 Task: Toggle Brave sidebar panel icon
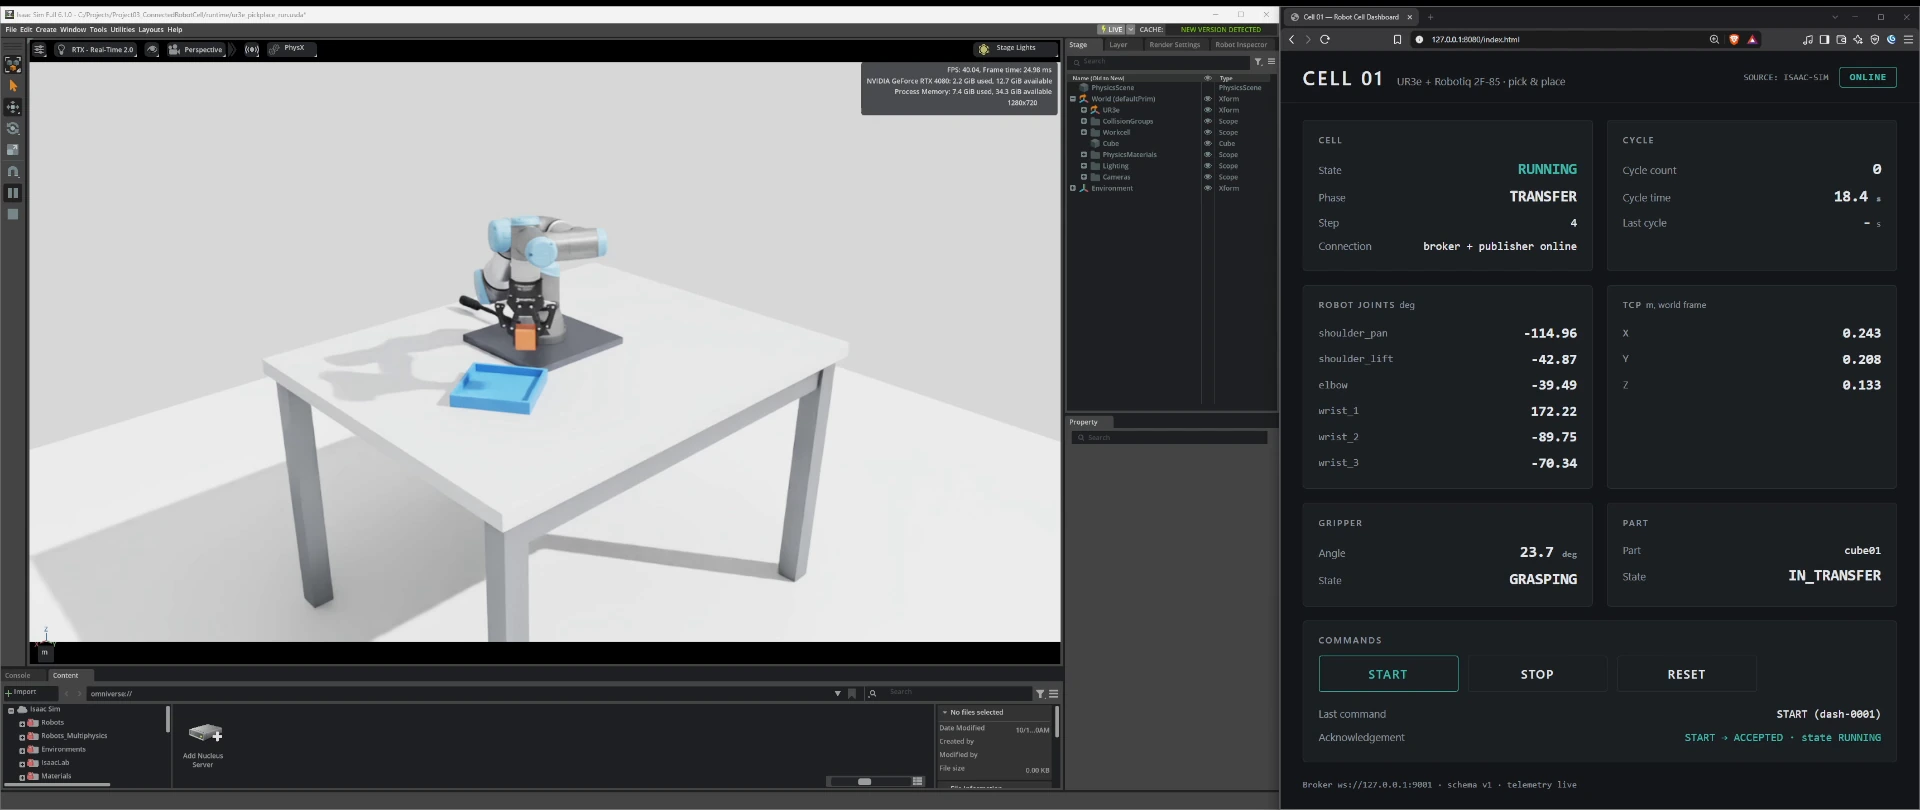pyautogui.click(x=1824, y=39)
